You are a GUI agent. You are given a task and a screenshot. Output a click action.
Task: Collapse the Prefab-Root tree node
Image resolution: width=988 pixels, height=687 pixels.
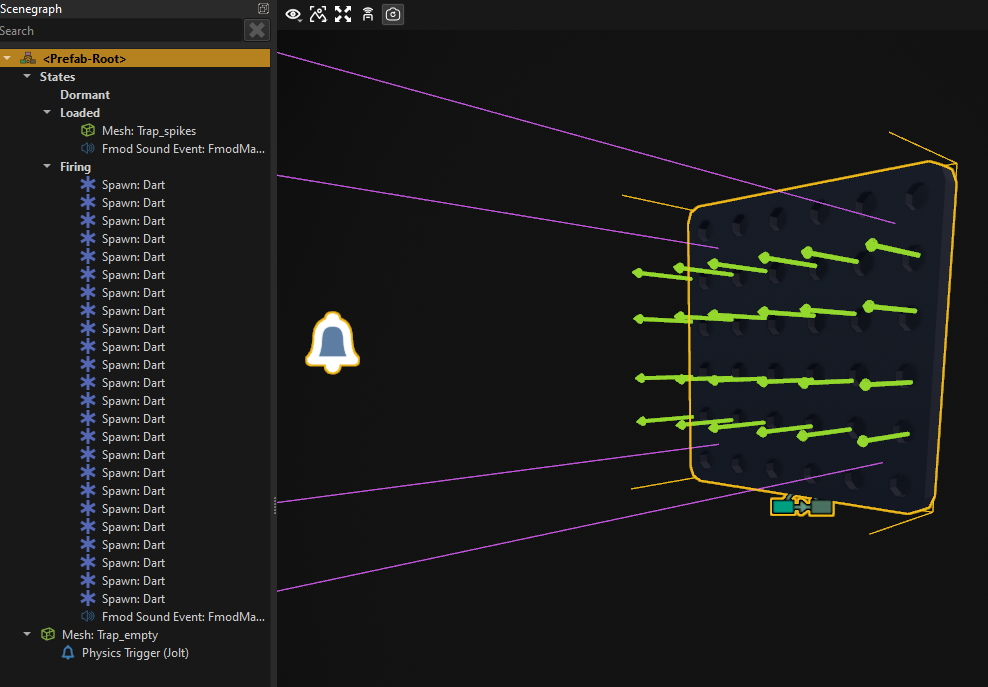[x=8, y=59]
